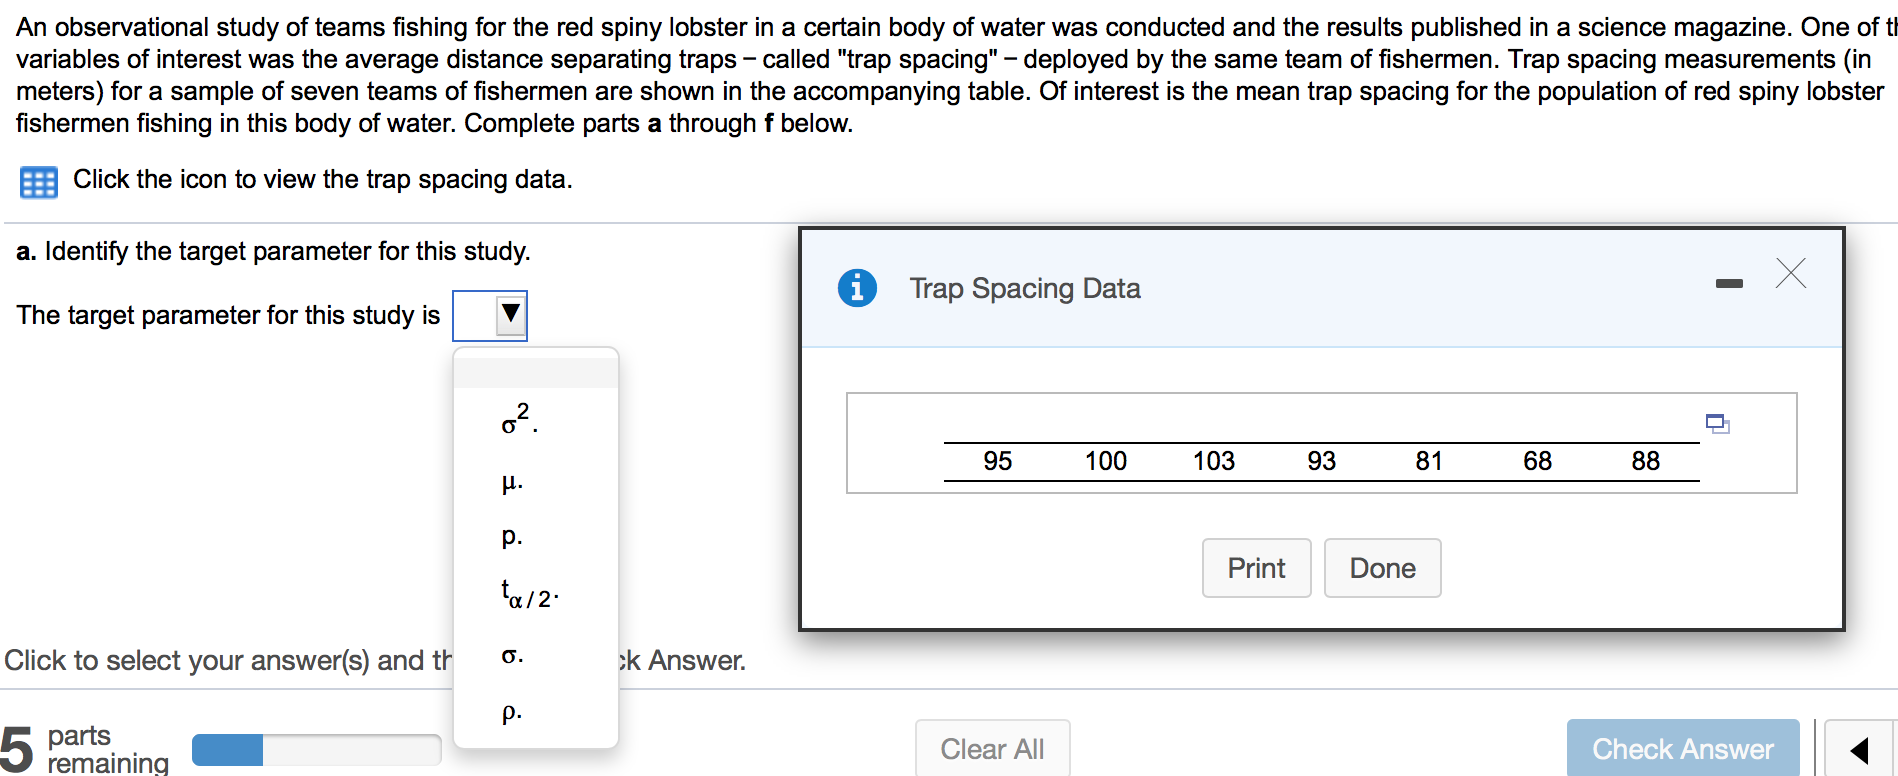Choose μ in the dropdown options

[x=512, y=483]
